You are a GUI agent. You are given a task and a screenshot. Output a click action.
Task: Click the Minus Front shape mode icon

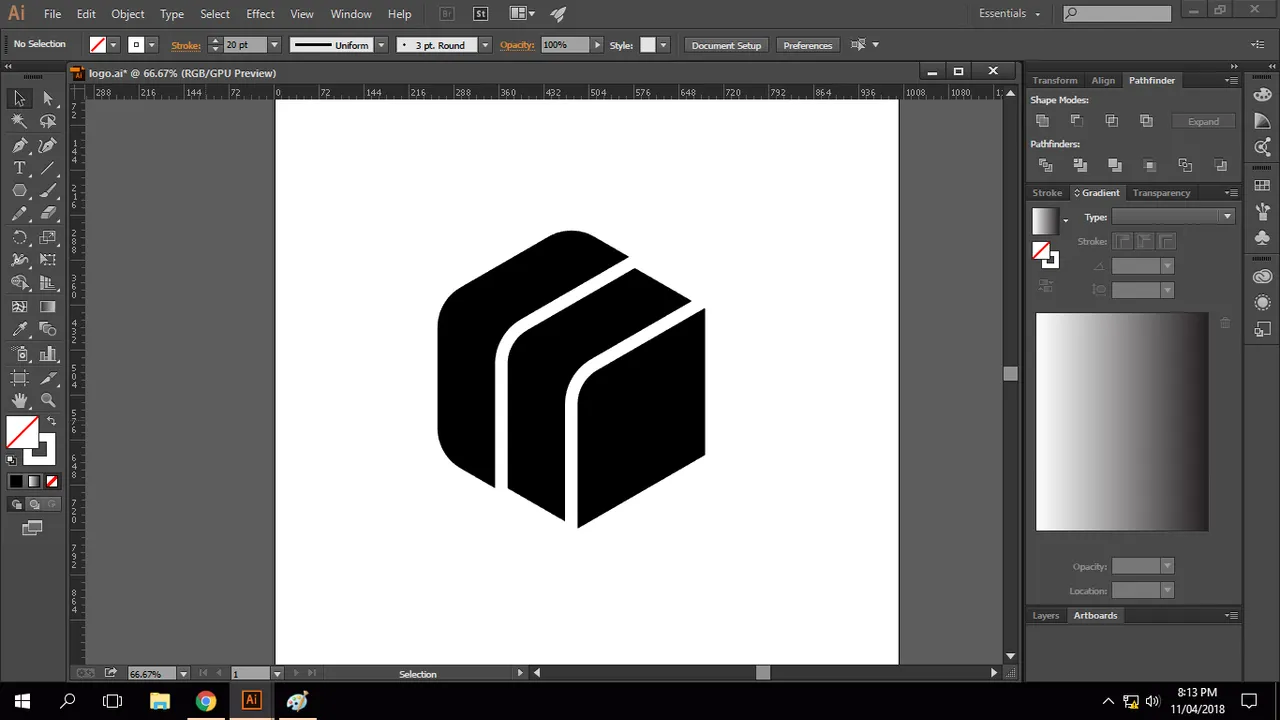(1077, 121)
